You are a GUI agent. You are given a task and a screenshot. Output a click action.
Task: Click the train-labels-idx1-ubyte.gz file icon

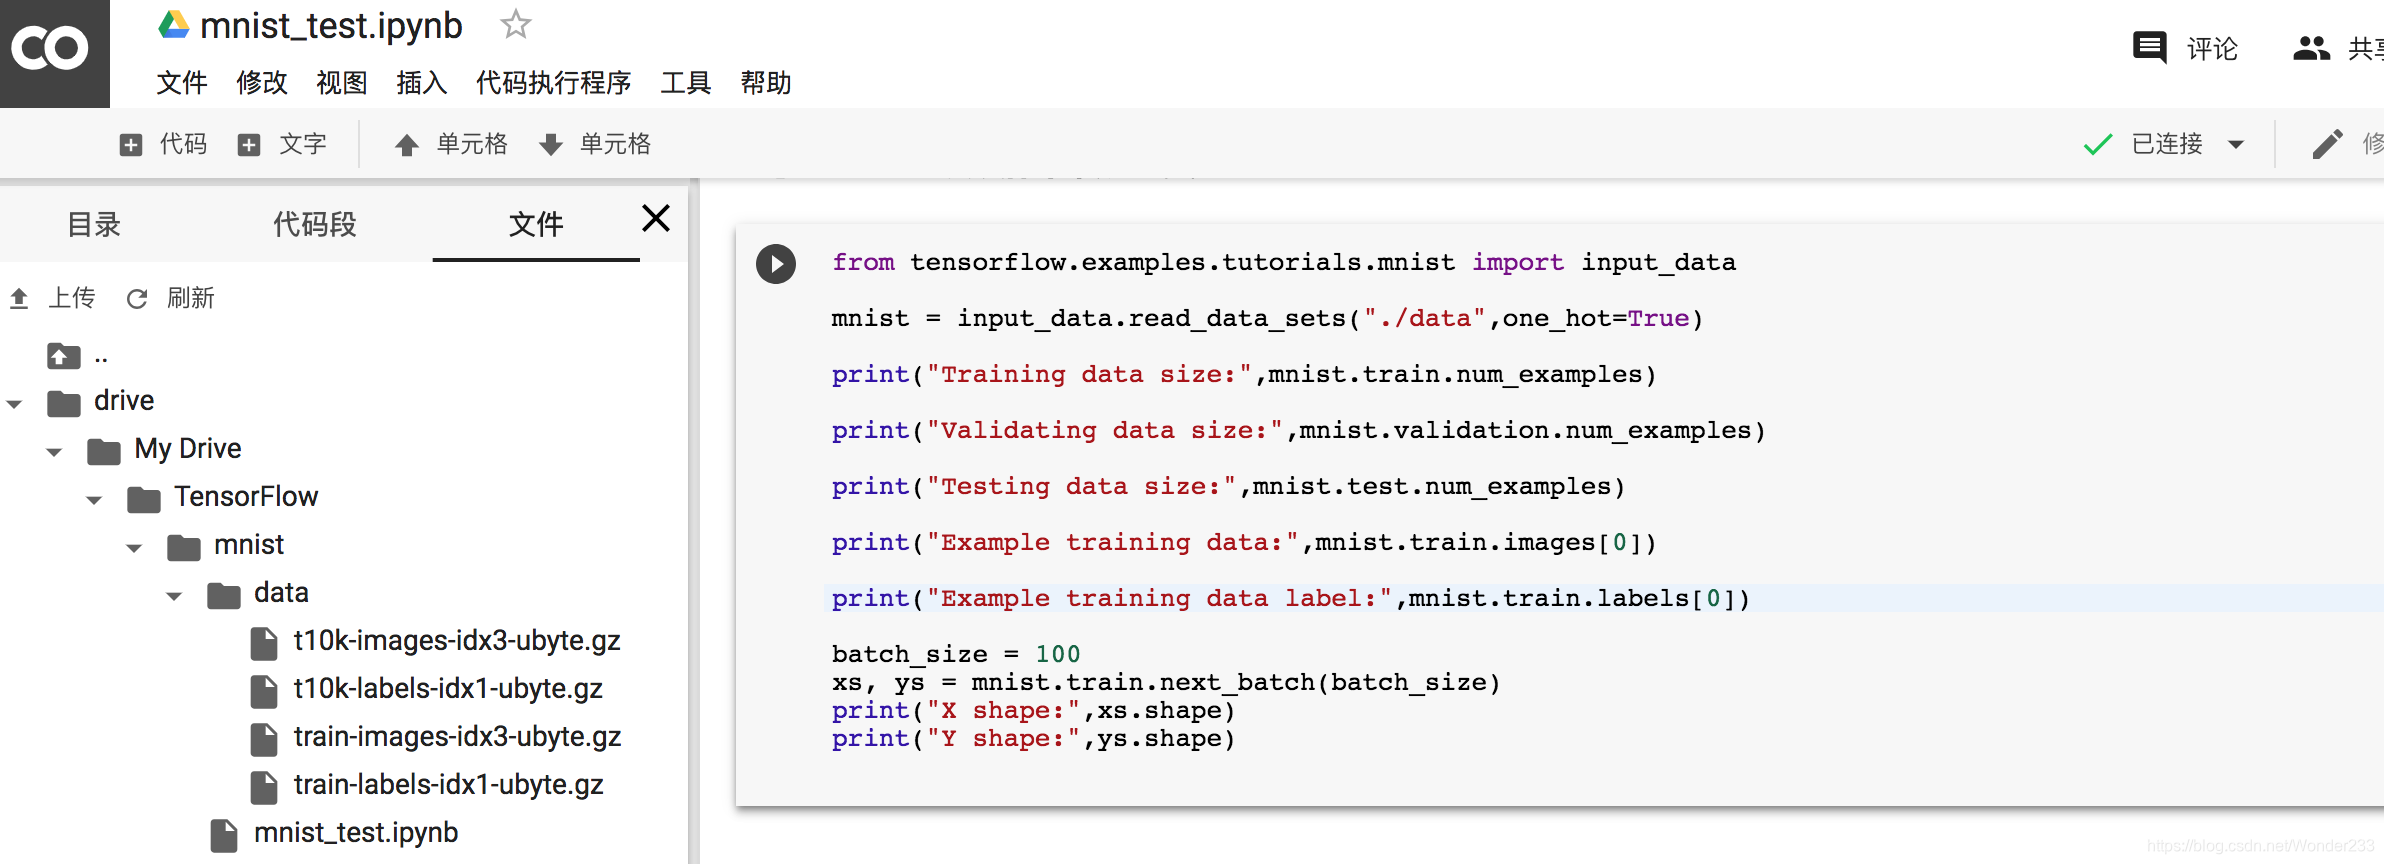point(264,787)
